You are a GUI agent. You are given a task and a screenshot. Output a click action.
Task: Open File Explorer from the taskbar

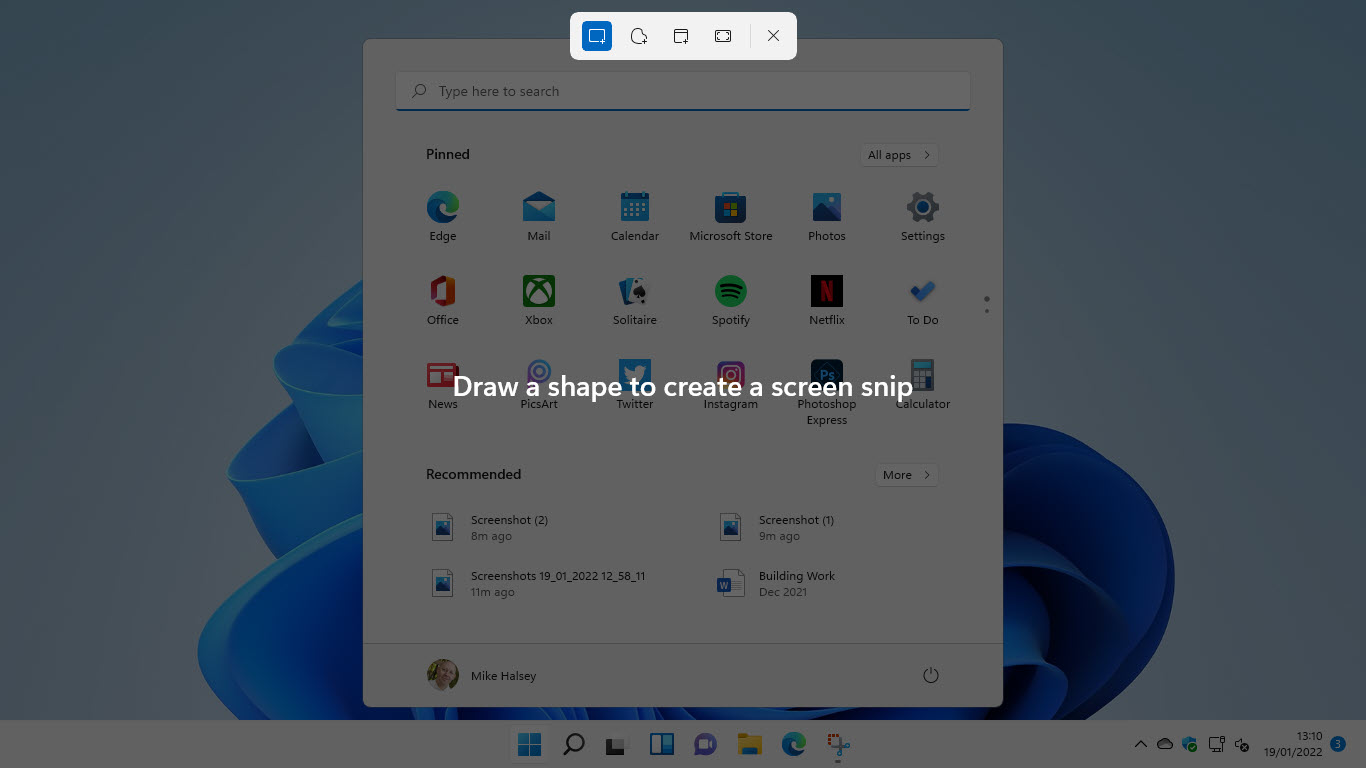click(x=749, y=744)
